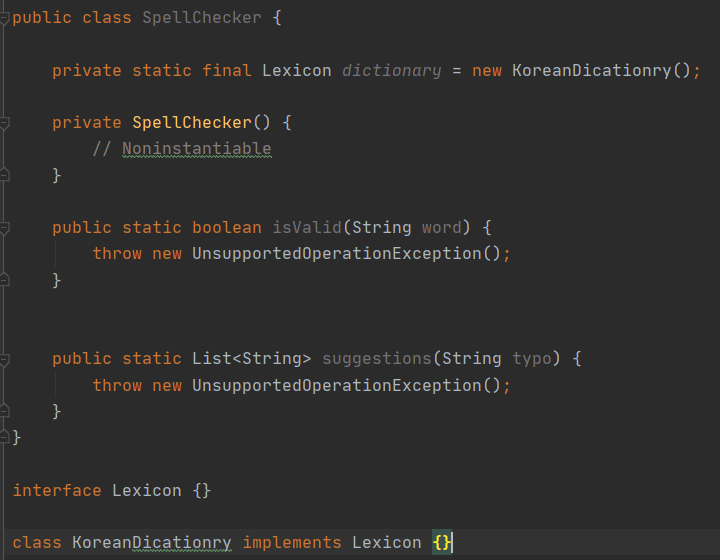Viewport: 720px width, 560px height.
Task: Click the throw keyword inside isValid
Action: tap(117, 253)
